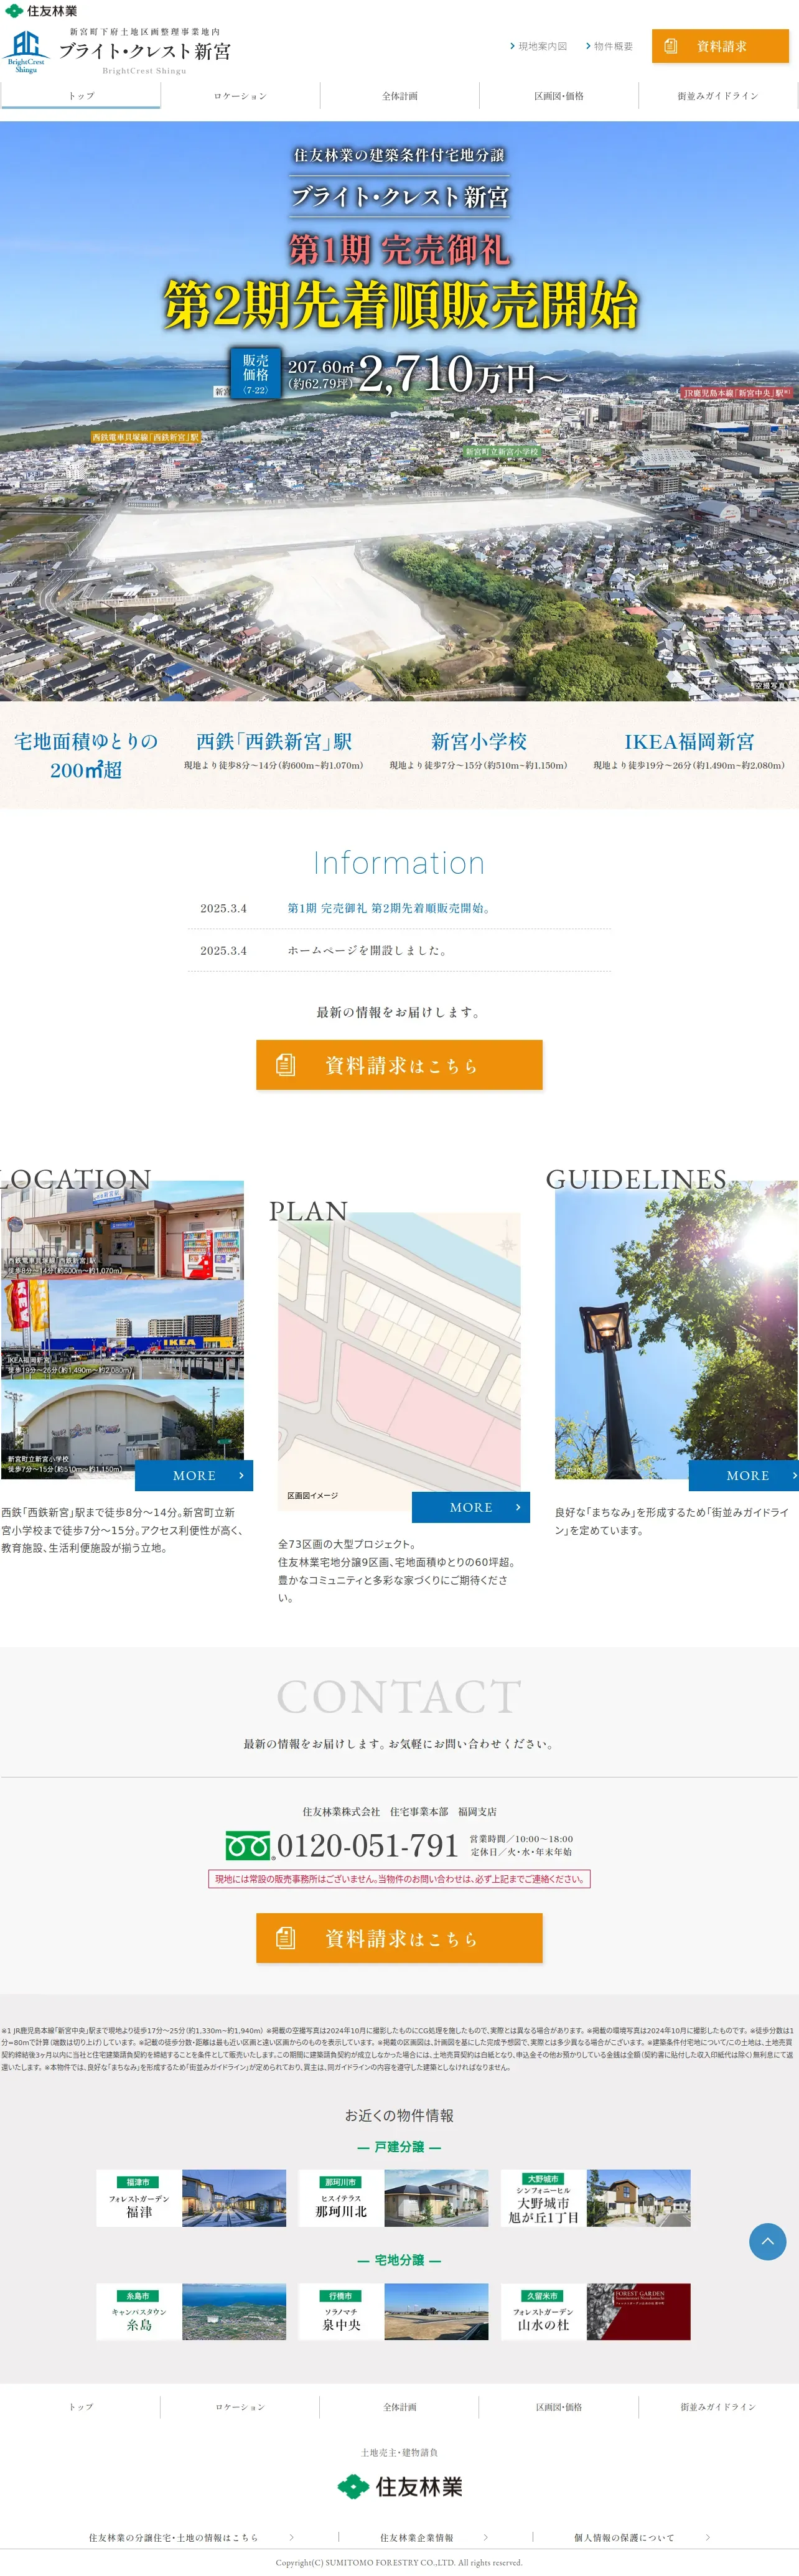Open the 那珂川北 ヒスイテラス property card
799x2576 pixels.
(393, 2198)
